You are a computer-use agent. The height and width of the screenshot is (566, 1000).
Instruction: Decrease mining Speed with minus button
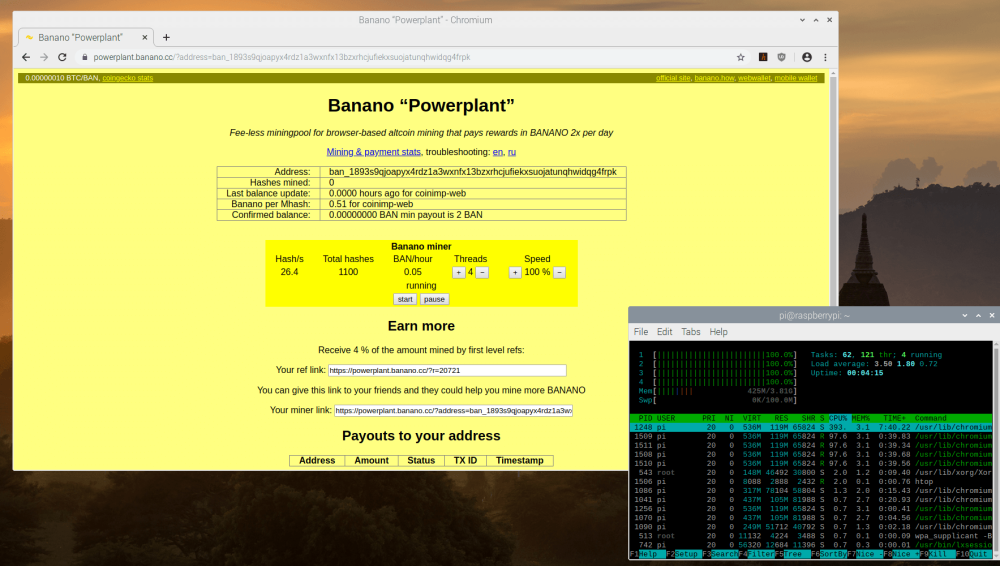click(x=559, y=272)
